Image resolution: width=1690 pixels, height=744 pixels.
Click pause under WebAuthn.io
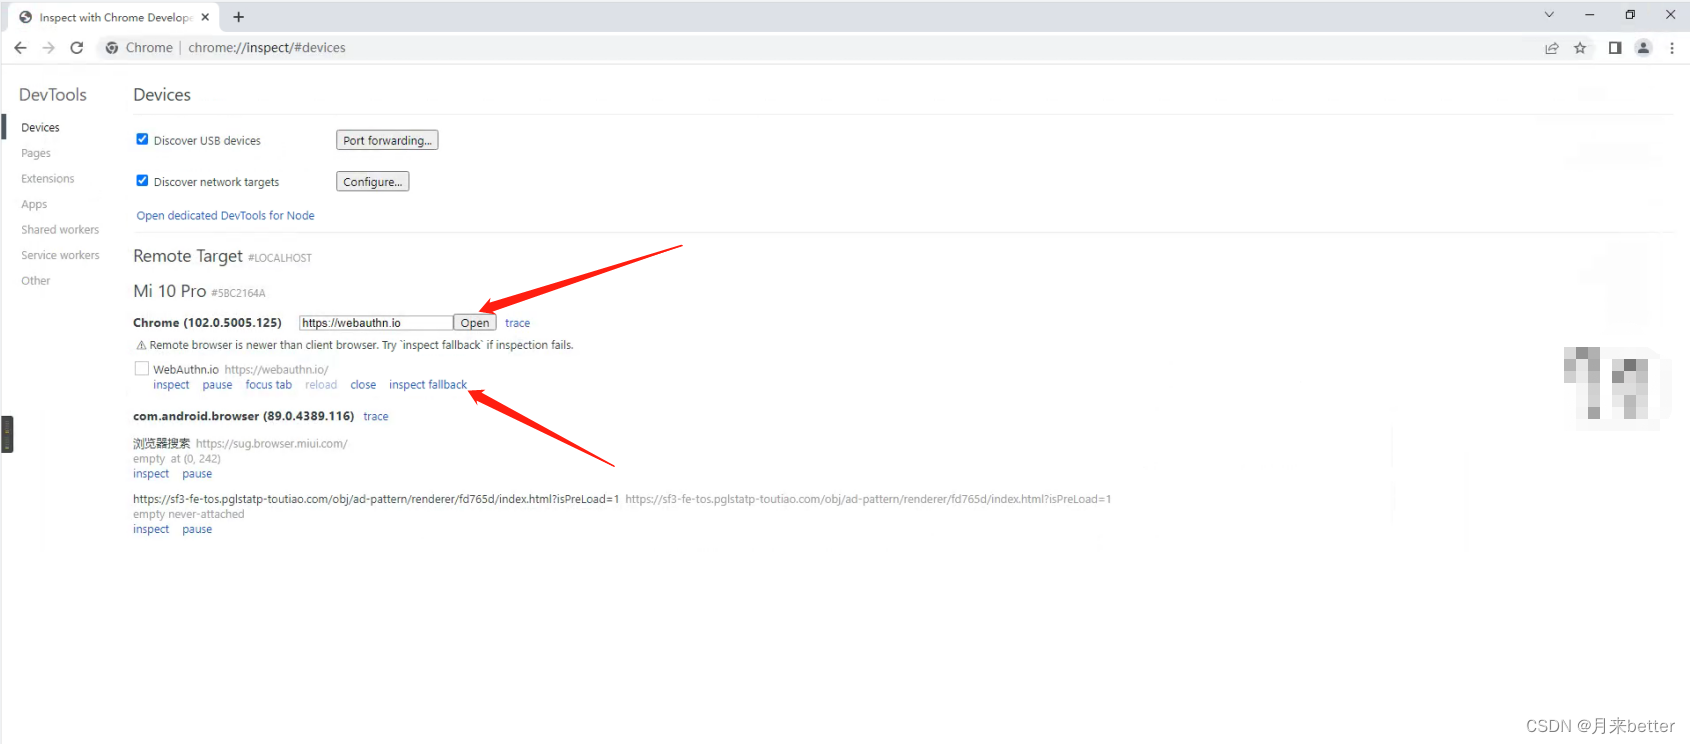pyautogui.click(x=217, y=384)
